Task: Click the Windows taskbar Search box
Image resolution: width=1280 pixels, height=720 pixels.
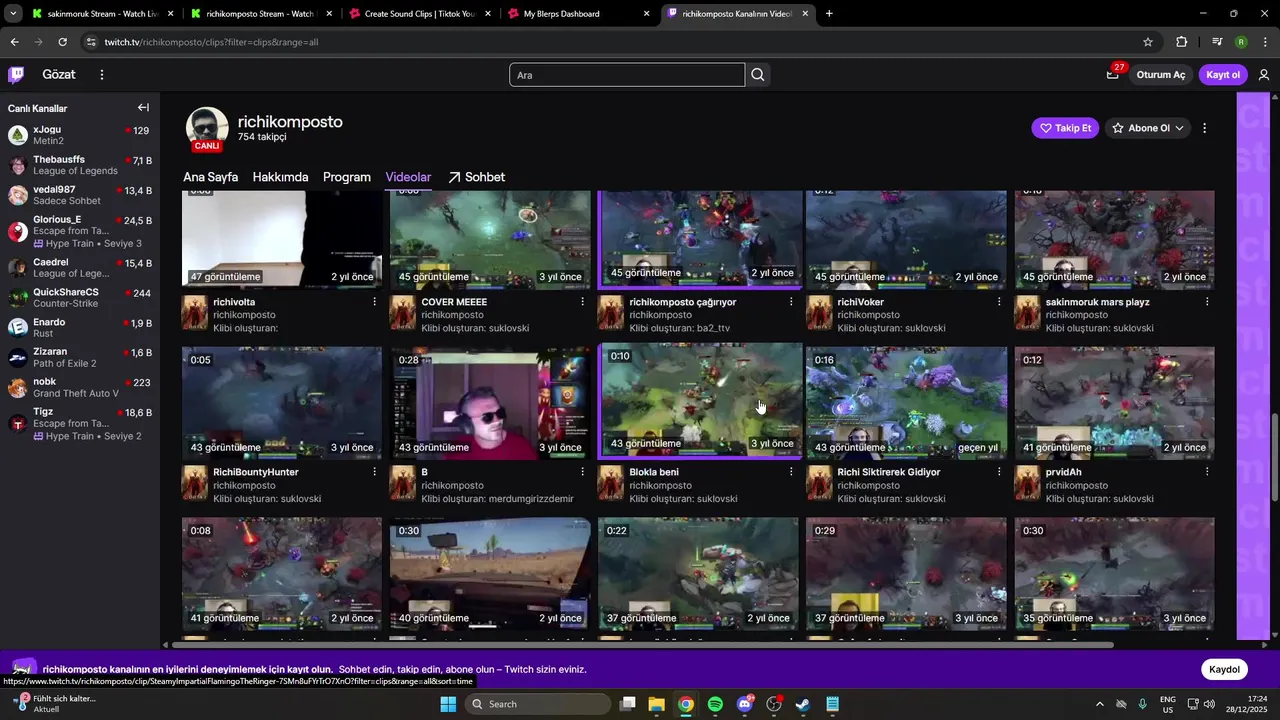Action: [539, 704]
